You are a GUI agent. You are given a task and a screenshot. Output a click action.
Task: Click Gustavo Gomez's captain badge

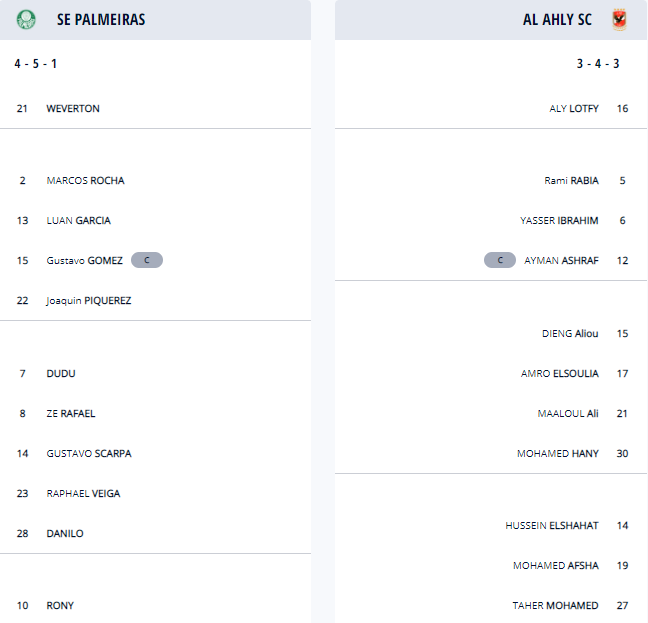point(147,260)
